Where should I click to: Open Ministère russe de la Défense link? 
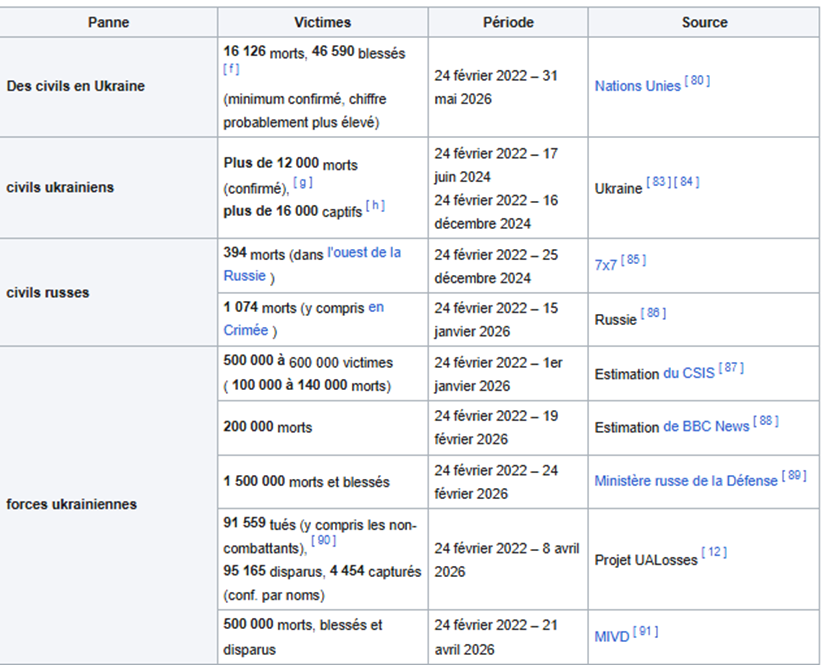click(686, 481)
